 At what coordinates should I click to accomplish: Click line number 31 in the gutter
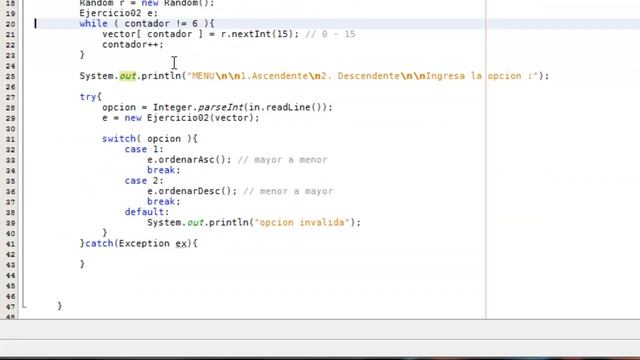point(10,140)
